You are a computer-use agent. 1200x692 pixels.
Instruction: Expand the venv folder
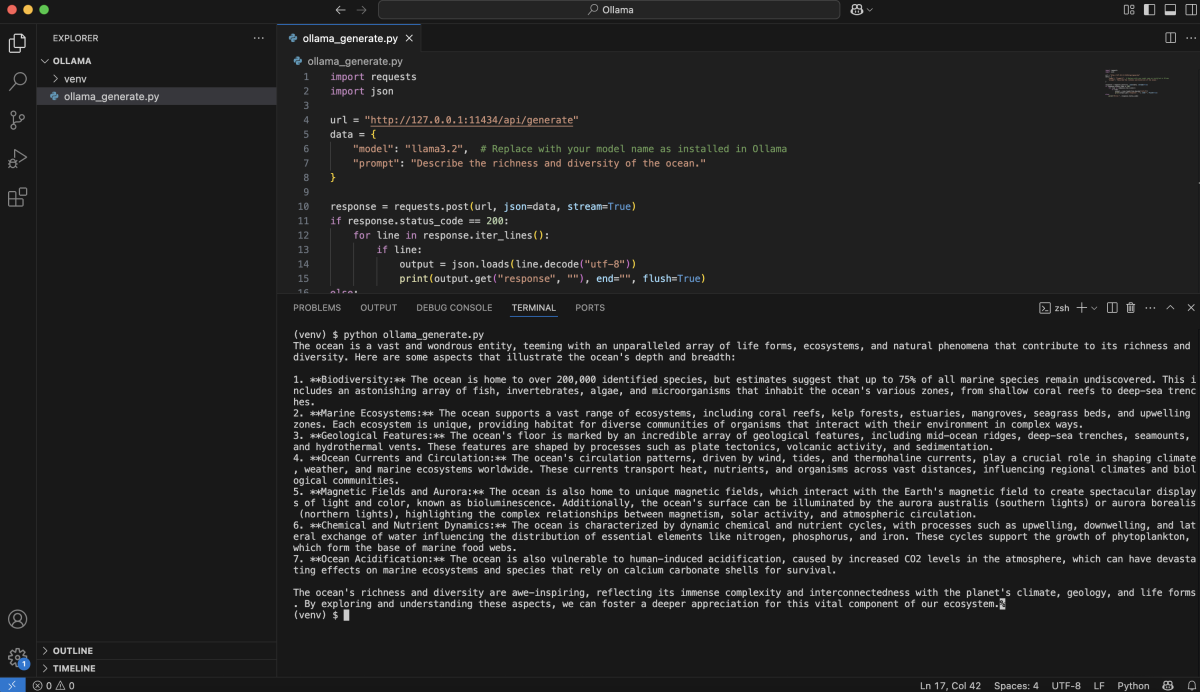pyautogui.click(x=156, y=79)
